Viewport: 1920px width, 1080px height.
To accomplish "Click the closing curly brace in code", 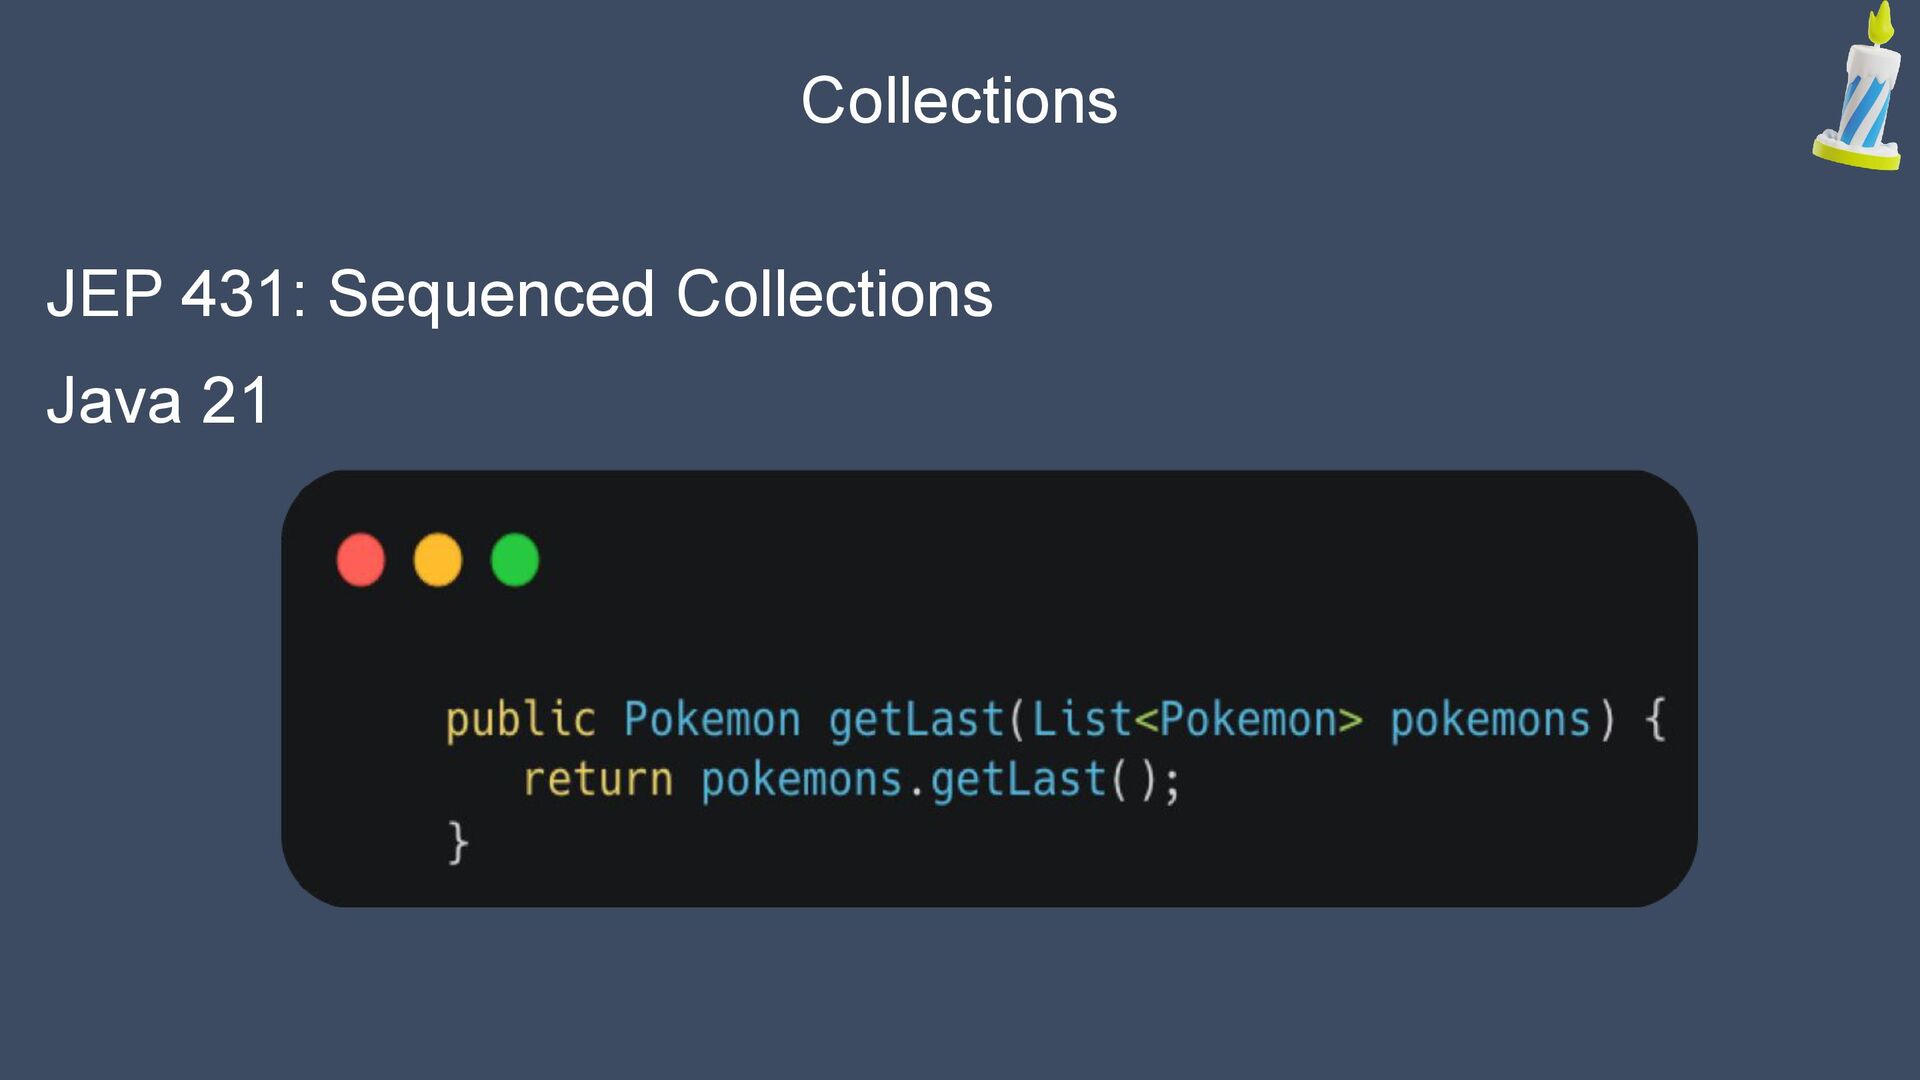I will click(458, 842).
